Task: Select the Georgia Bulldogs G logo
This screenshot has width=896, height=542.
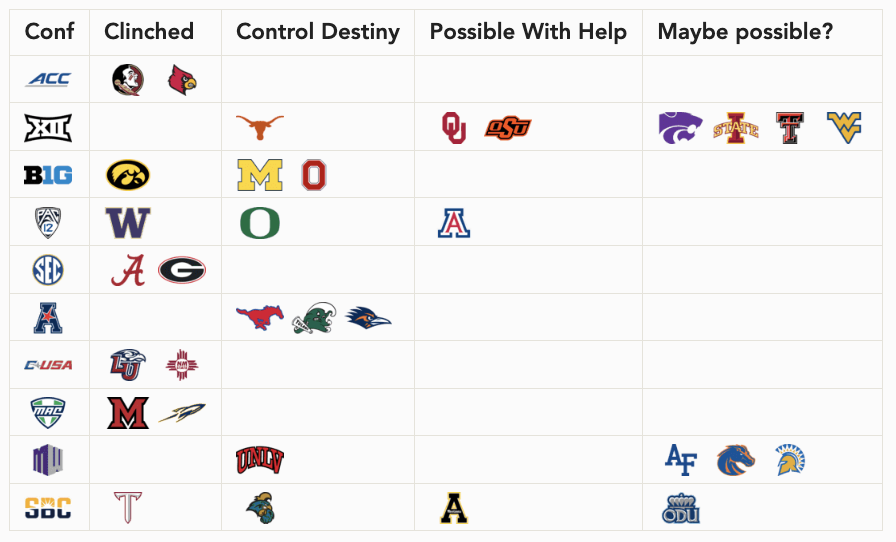Action: coord(182,270)
